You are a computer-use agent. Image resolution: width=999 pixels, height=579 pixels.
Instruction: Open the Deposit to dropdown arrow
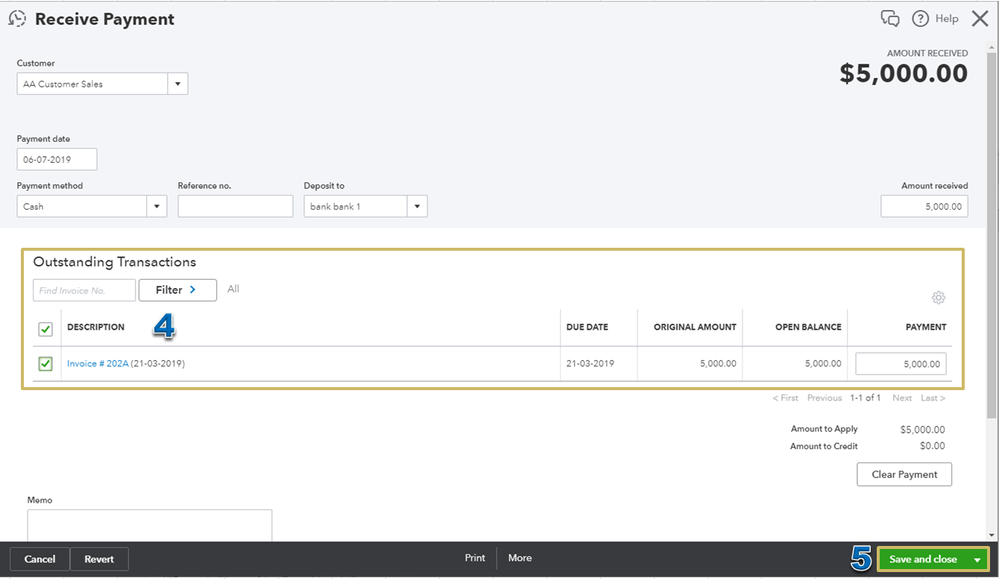click(417, 206)
